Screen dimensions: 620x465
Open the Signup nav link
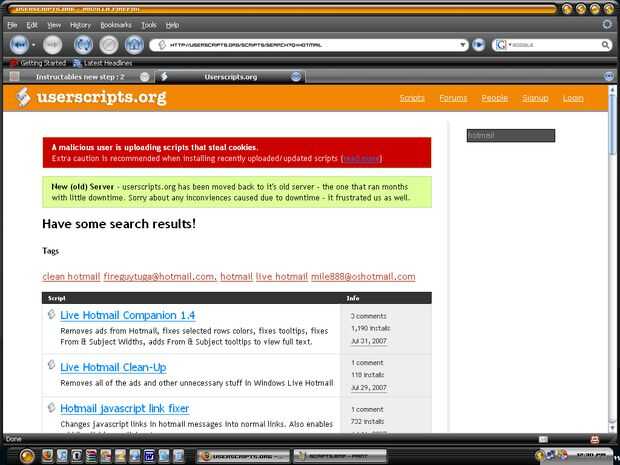[x=535, y=98]
